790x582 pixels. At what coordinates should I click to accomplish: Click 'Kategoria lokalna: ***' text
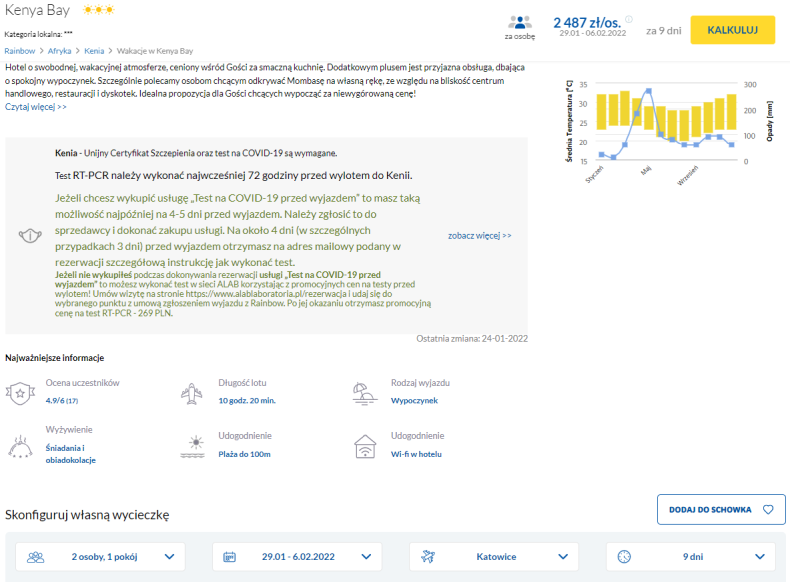coord(38,34)
